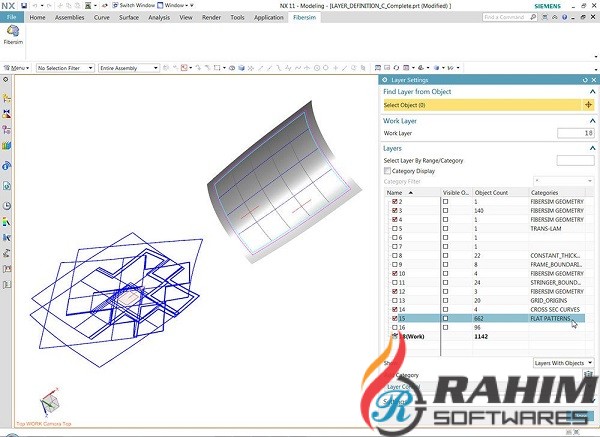The height and width of the screenshot is (437, 600).
Task: Open the Entire Assembly scope dropdown
Action: click(129, 68)
